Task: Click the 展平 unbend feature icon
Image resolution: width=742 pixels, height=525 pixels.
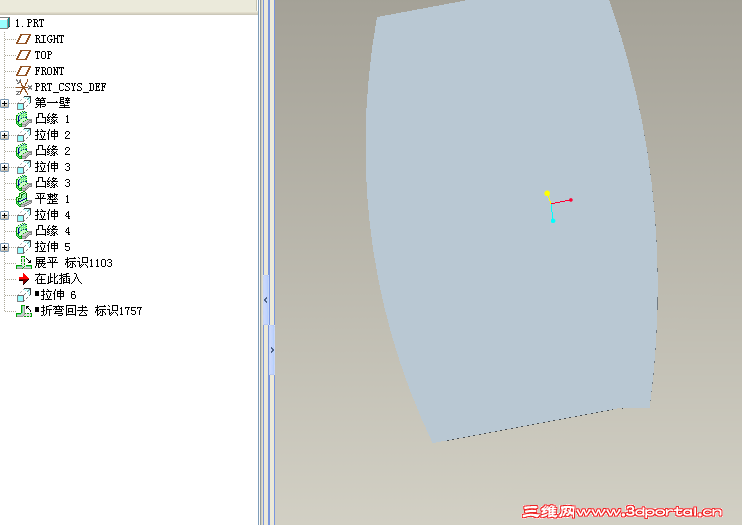Action: (x=24, y=263)
